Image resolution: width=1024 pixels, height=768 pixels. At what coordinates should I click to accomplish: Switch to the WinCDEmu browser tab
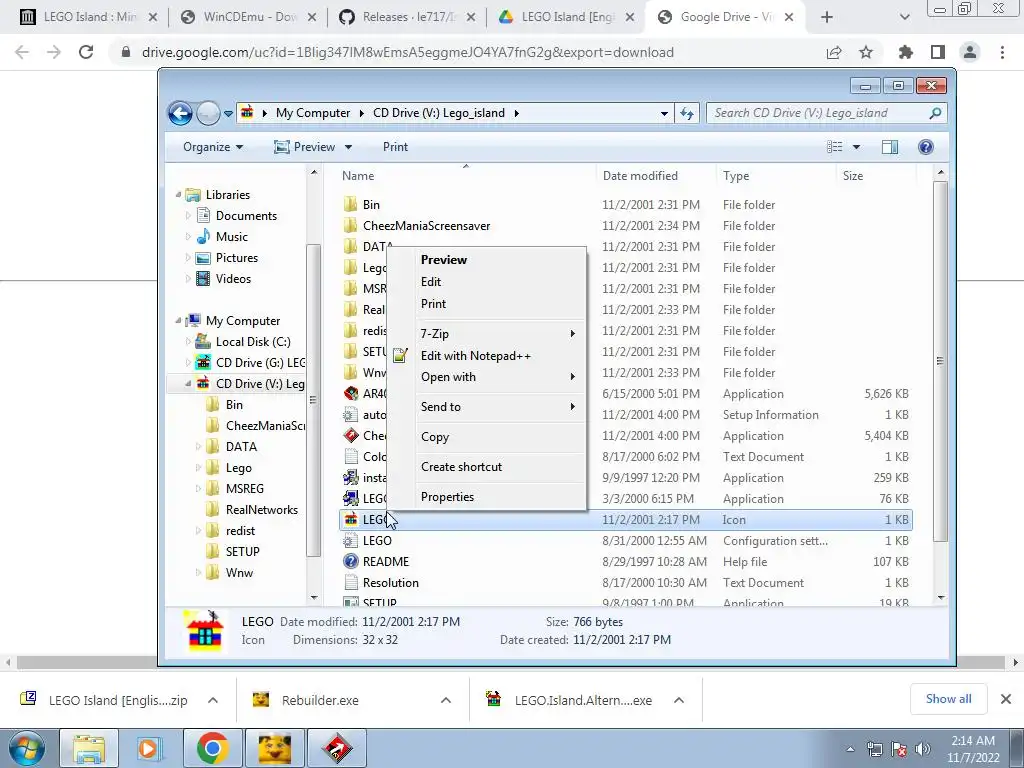(x=249, y=18)
